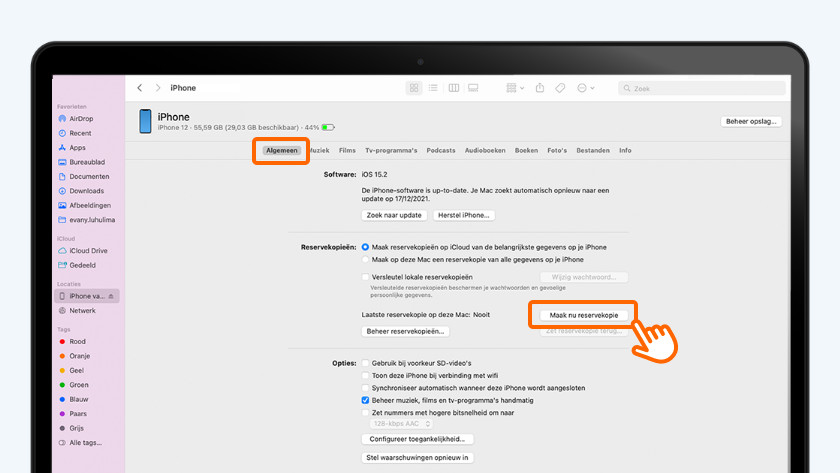This screenshot has height=473, width=840.
Task: Select backup on this Mac radio option
Action: pos(365,259)
